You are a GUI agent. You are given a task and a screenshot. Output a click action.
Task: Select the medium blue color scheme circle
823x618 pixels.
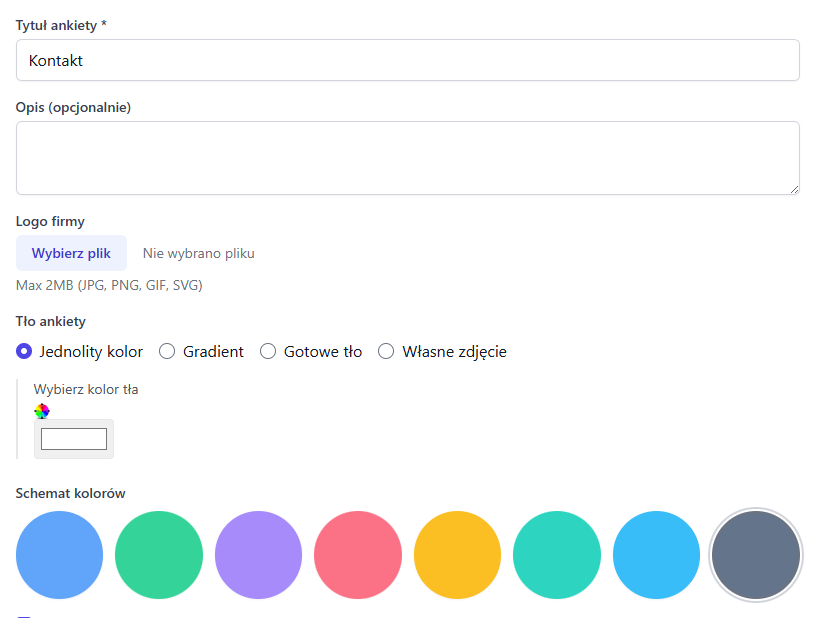pos(59,555)
